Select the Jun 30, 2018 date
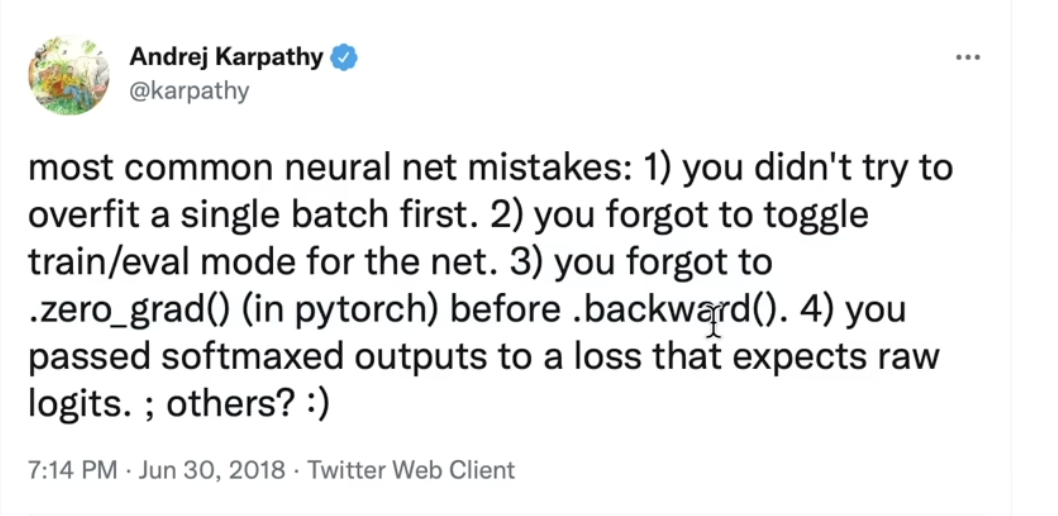The width and height of the screenshot is (1058, 516). [212, 469]
